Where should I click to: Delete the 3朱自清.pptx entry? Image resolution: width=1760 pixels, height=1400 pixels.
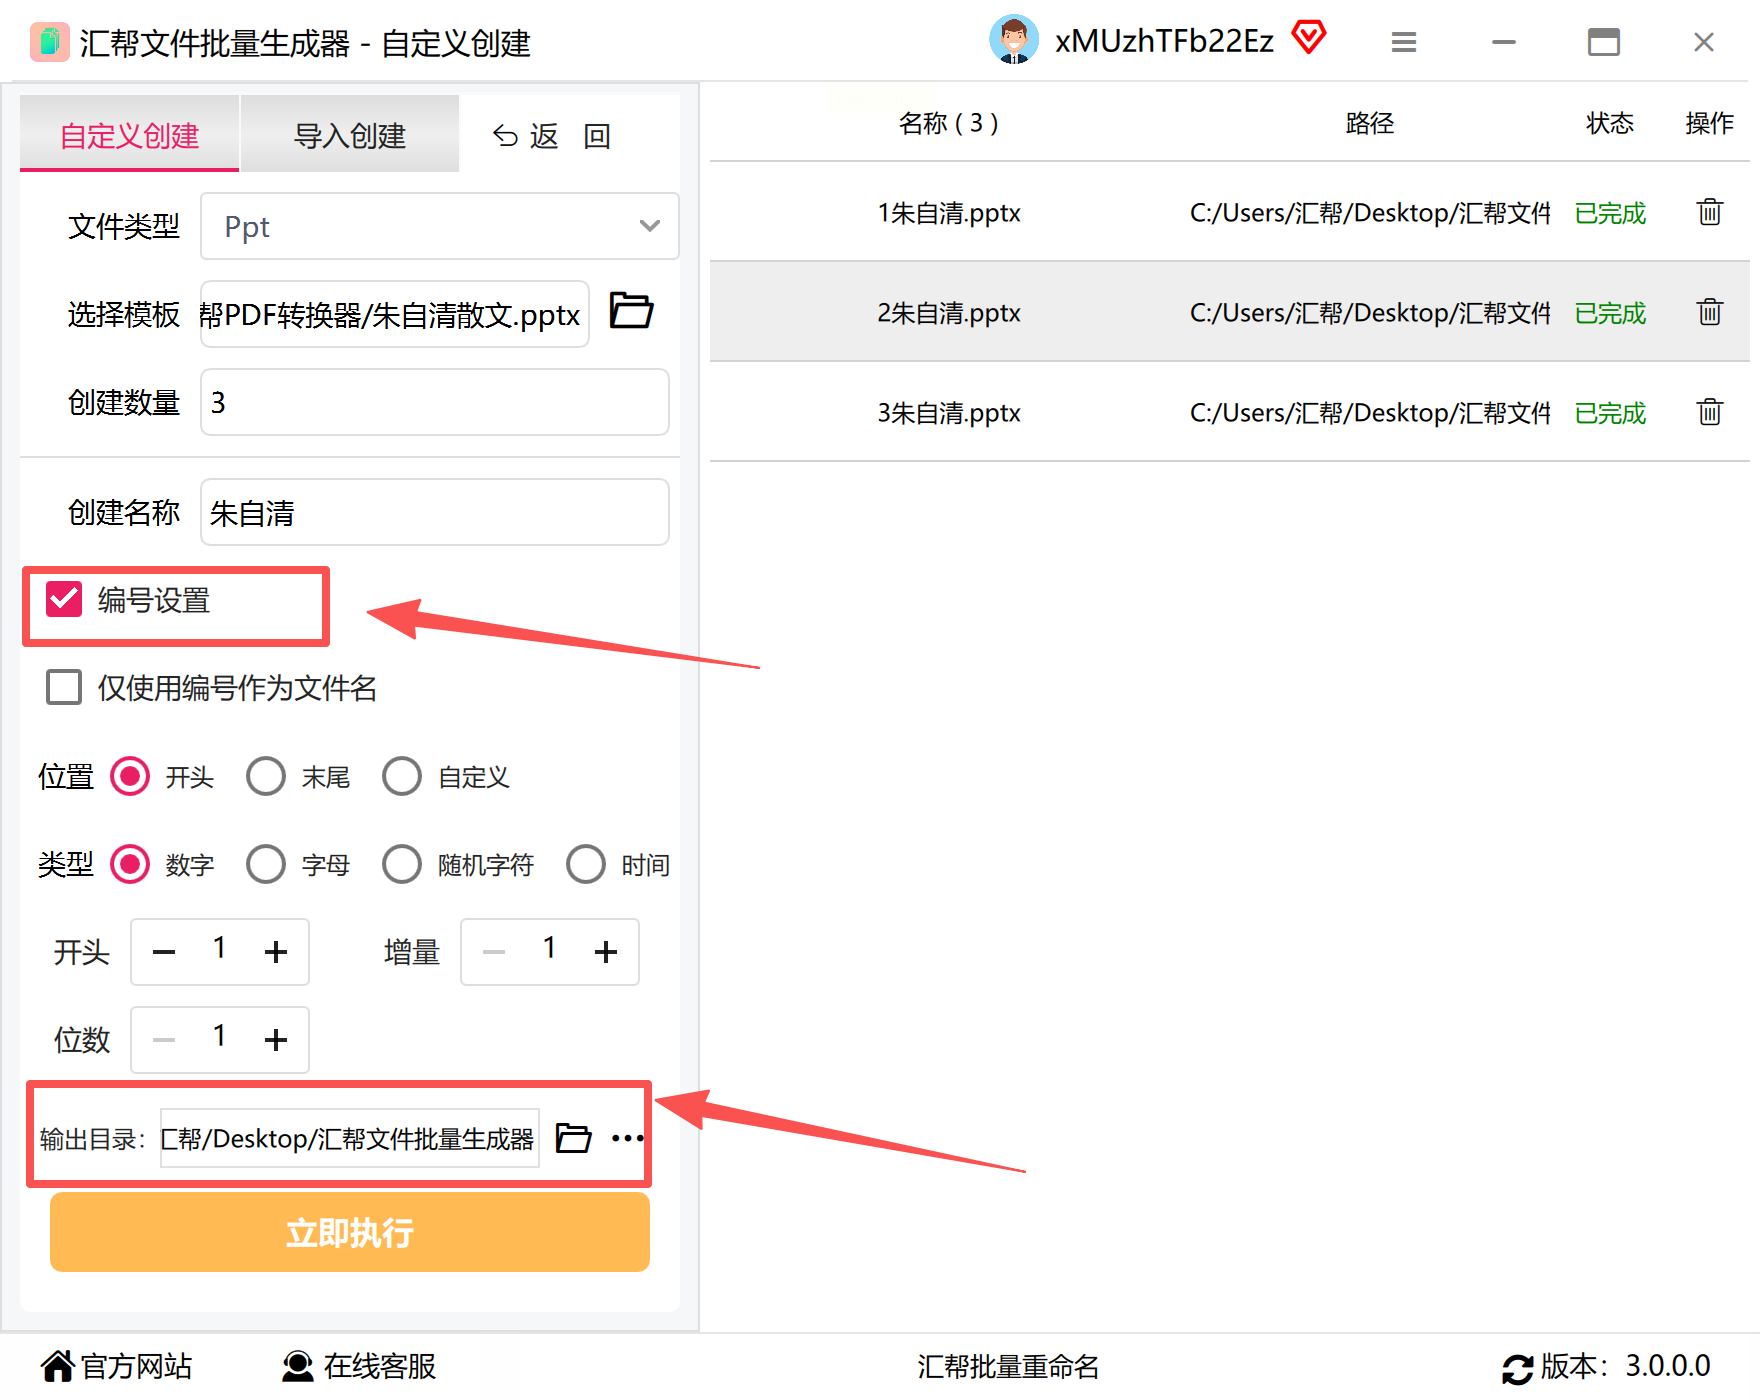1709,412
